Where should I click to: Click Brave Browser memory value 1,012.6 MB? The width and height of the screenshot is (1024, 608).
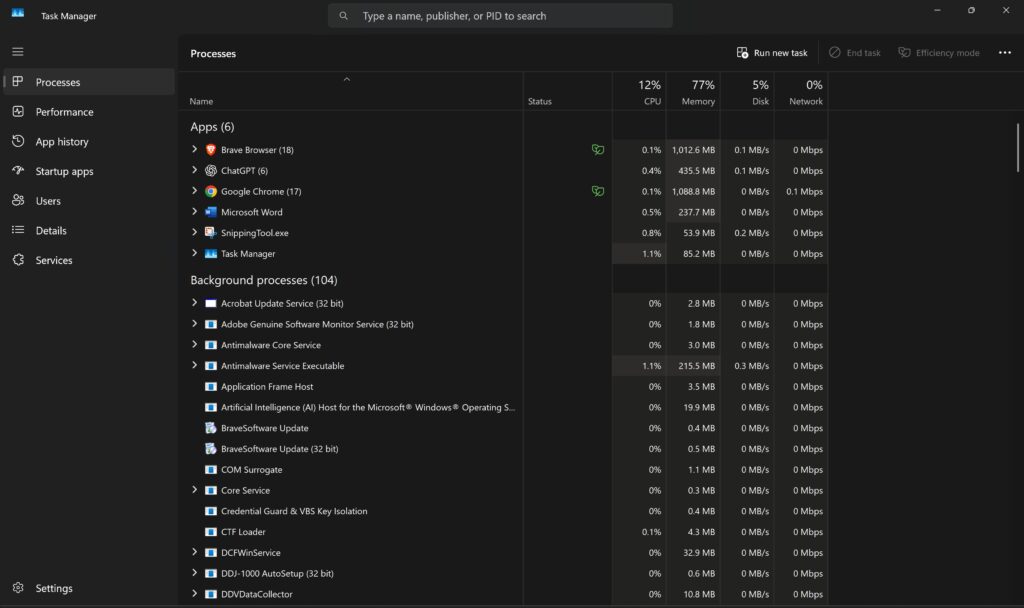693,150
